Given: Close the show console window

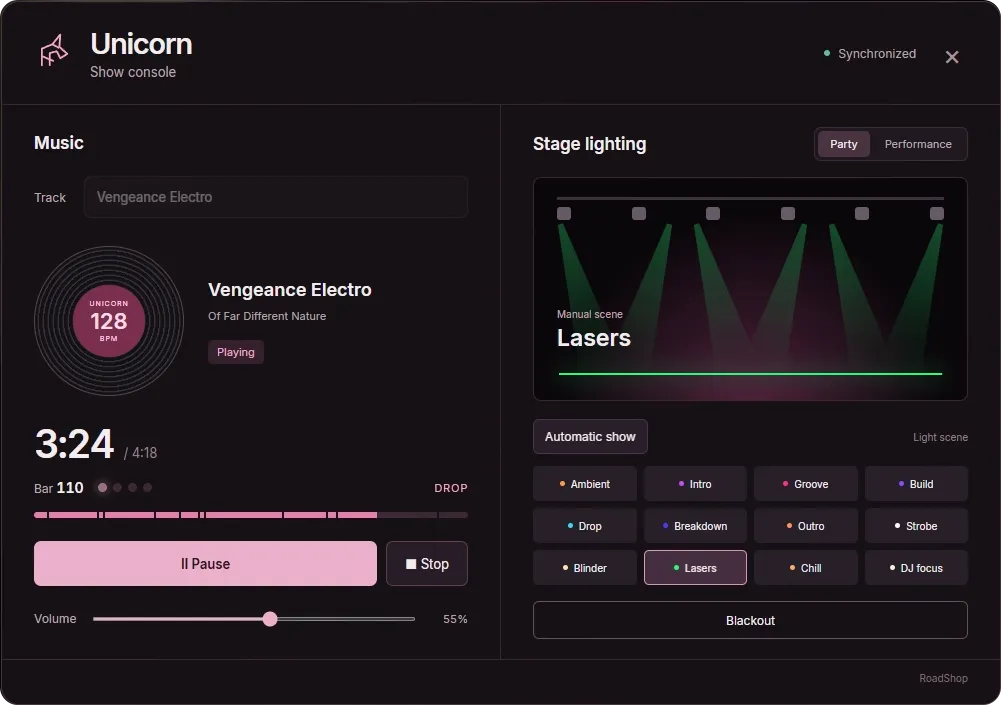Looking at the screenshot, I should (951, 57).
